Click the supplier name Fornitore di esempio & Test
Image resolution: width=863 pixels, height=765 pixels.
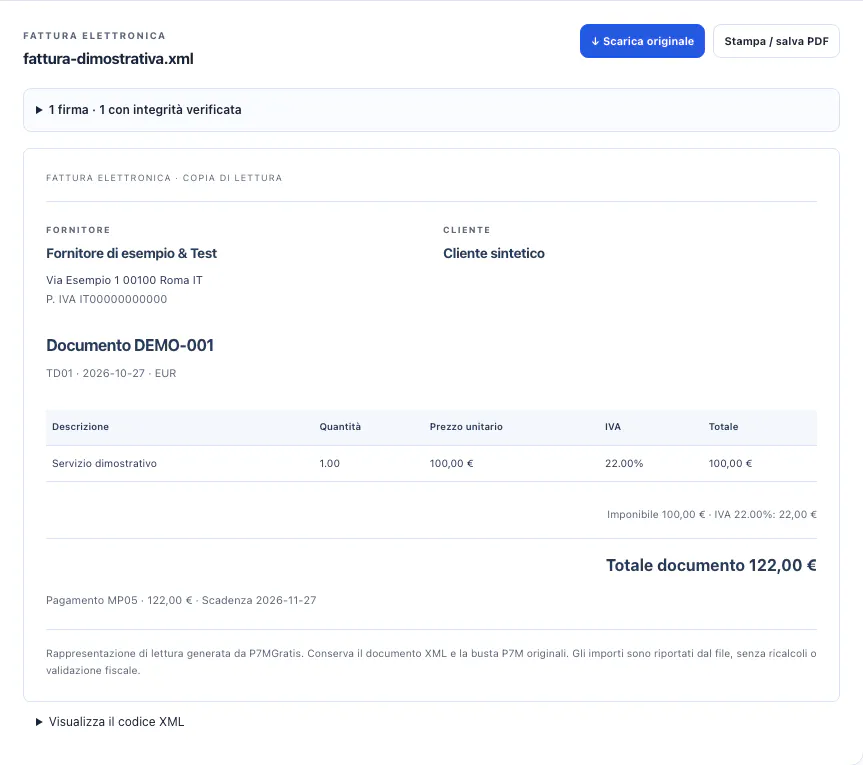pos(132,253)
